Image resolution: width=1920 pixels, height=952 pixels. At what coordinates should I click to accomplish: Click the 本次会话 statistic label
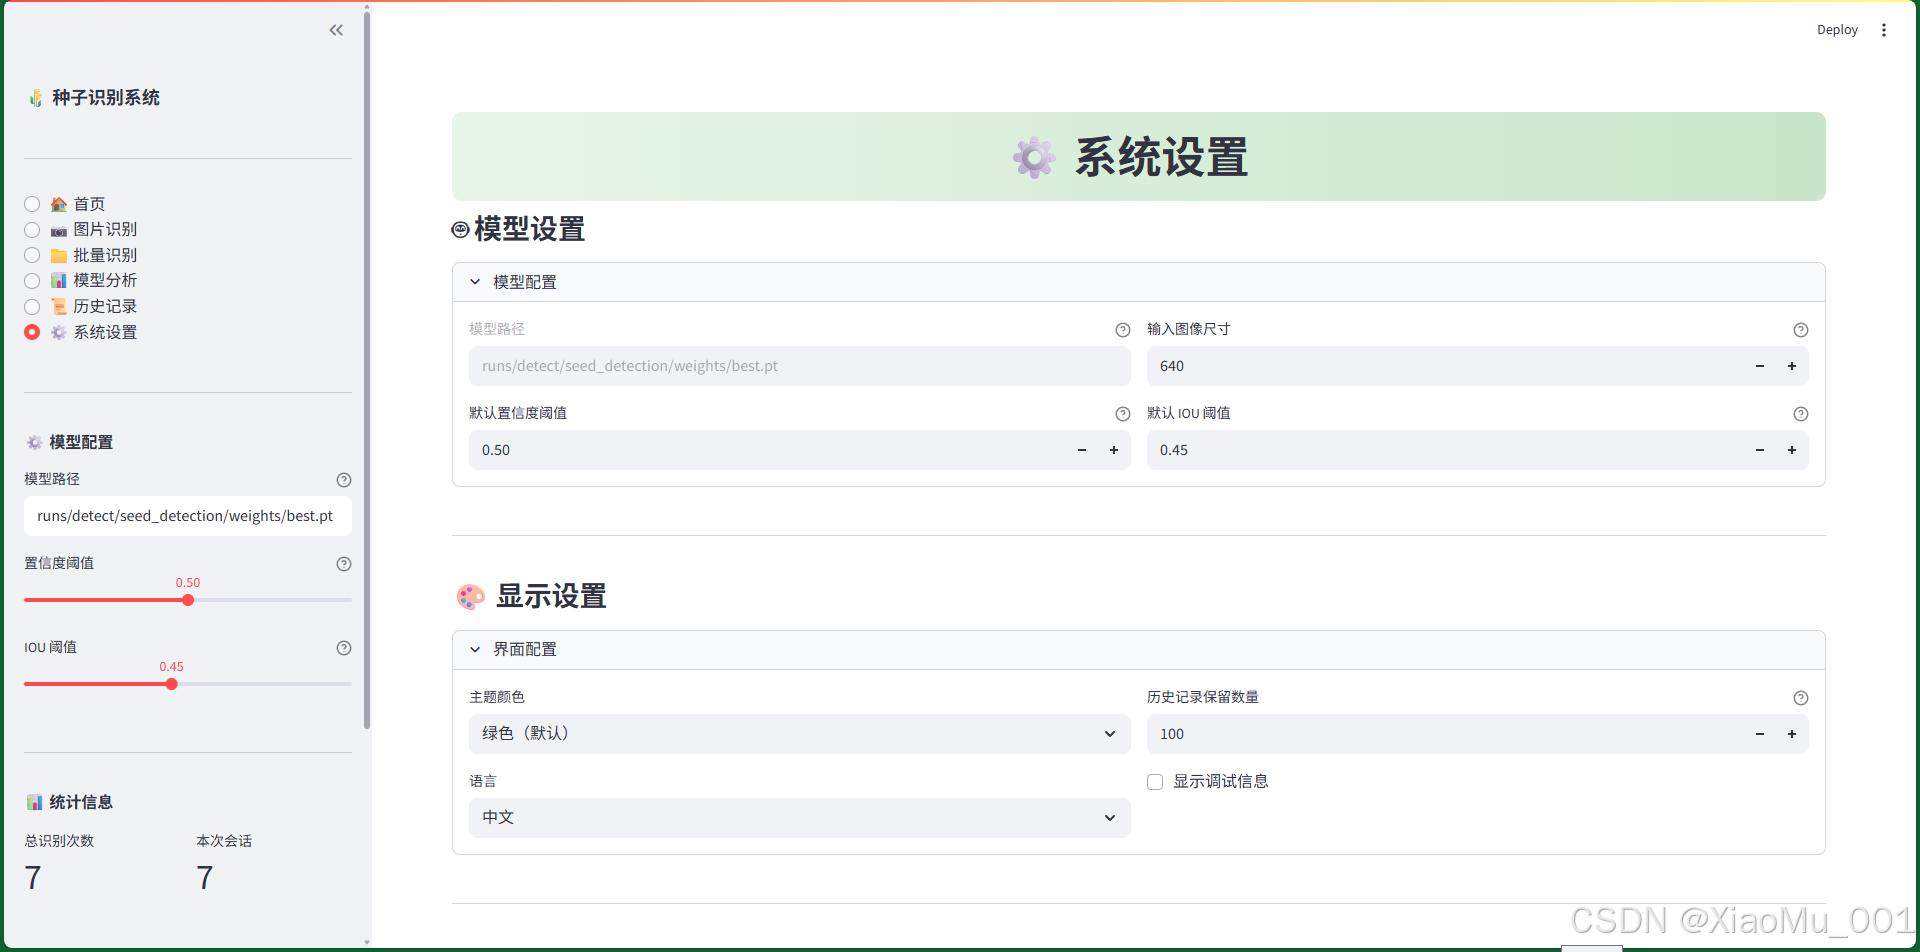click(x=224, y=841)
